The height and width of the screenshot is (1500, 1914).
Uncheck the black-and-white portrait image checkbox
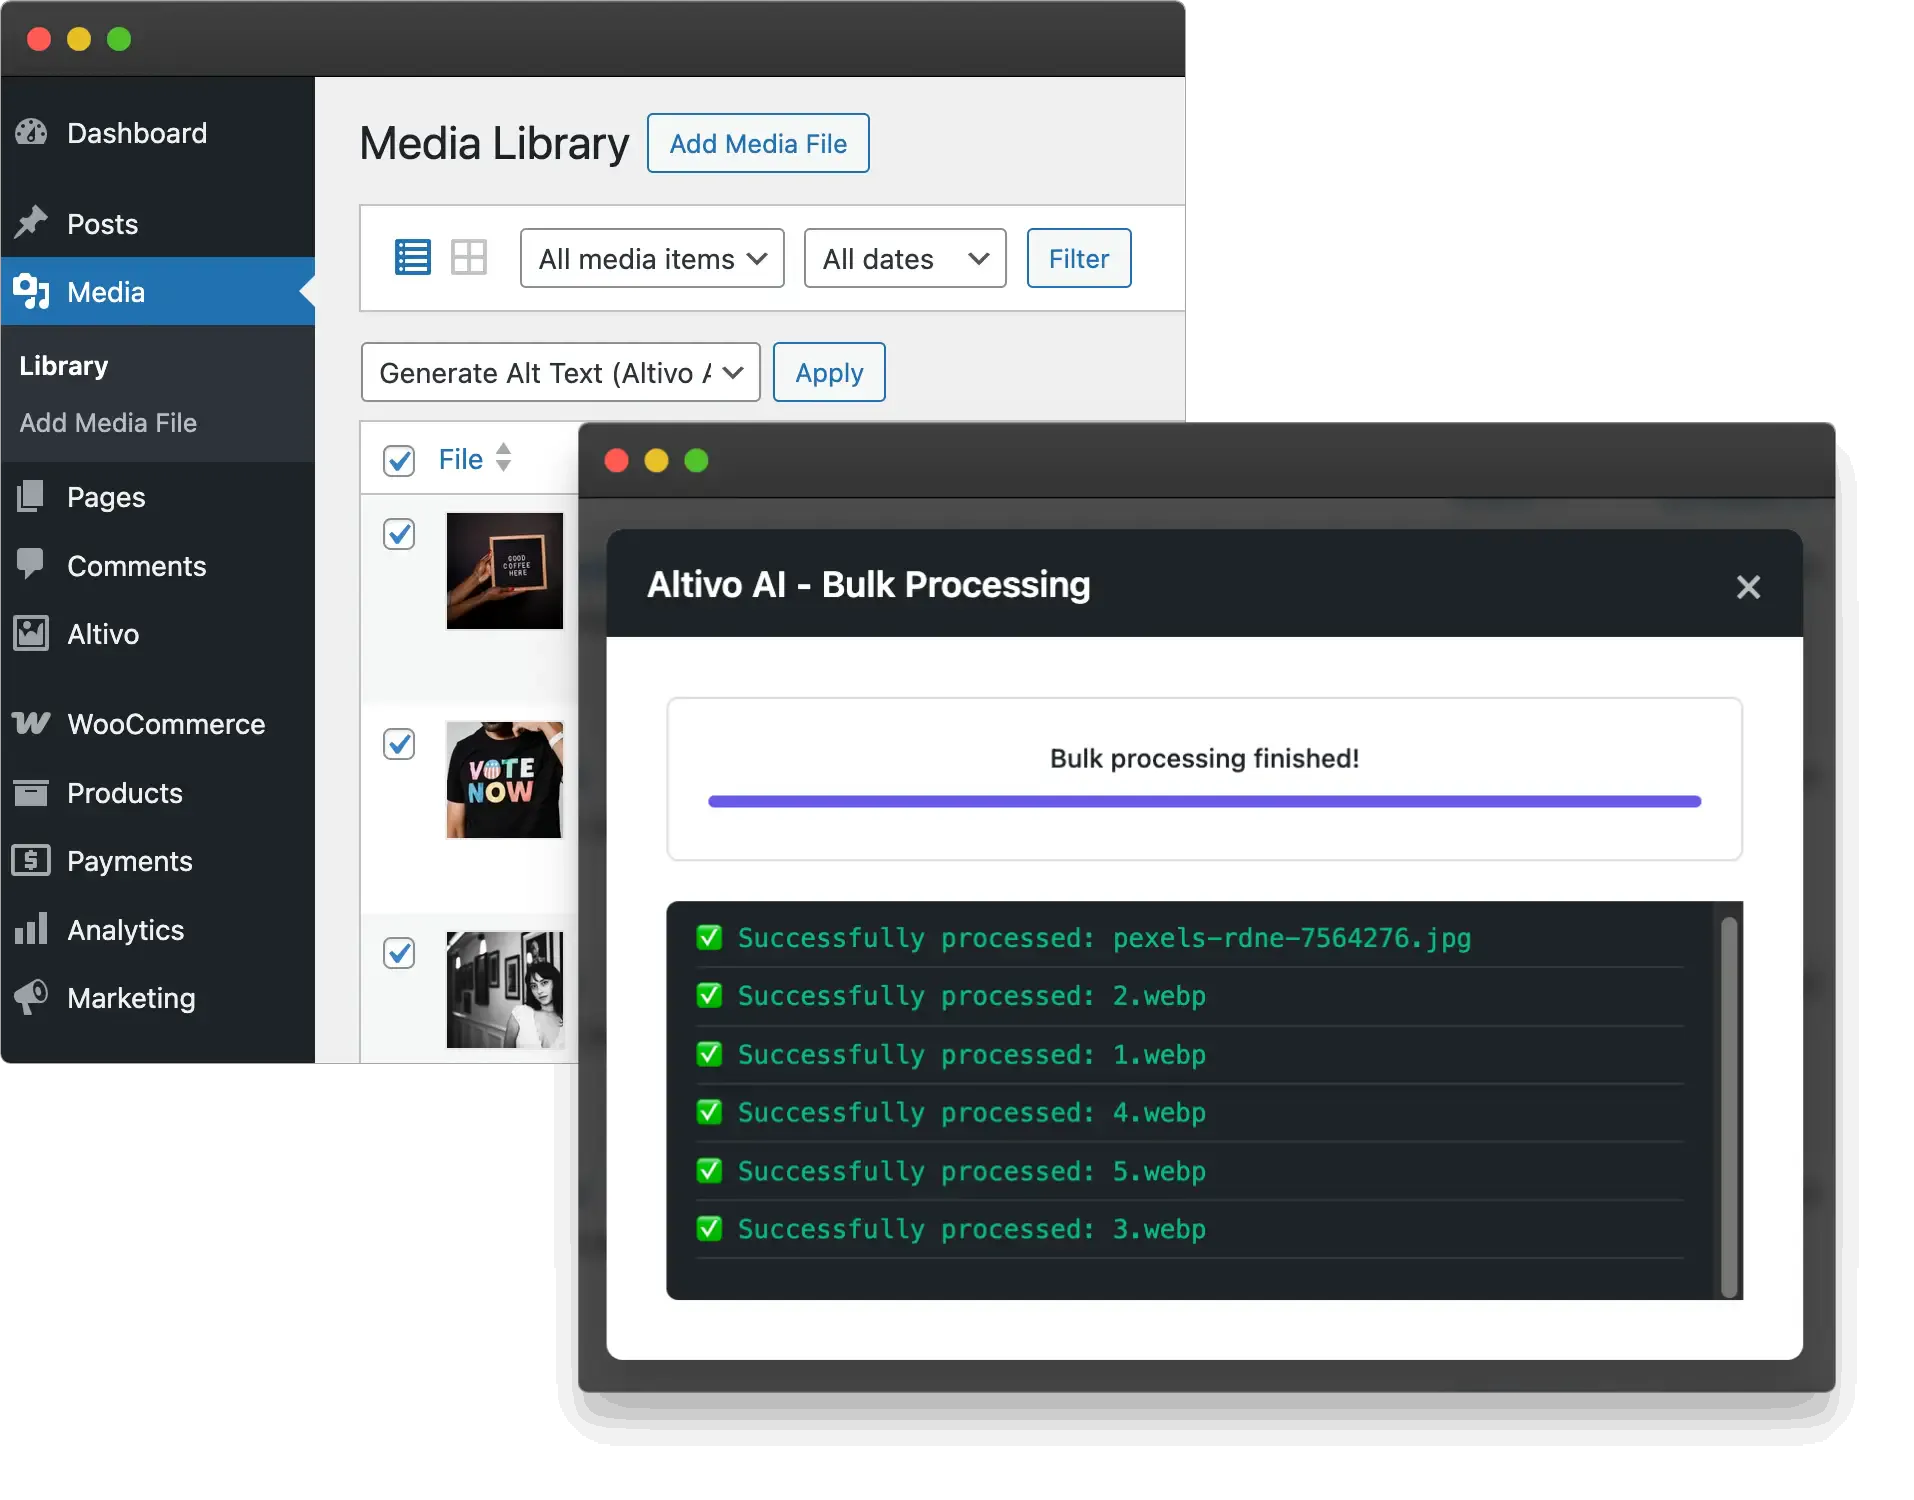coord(399,953)
